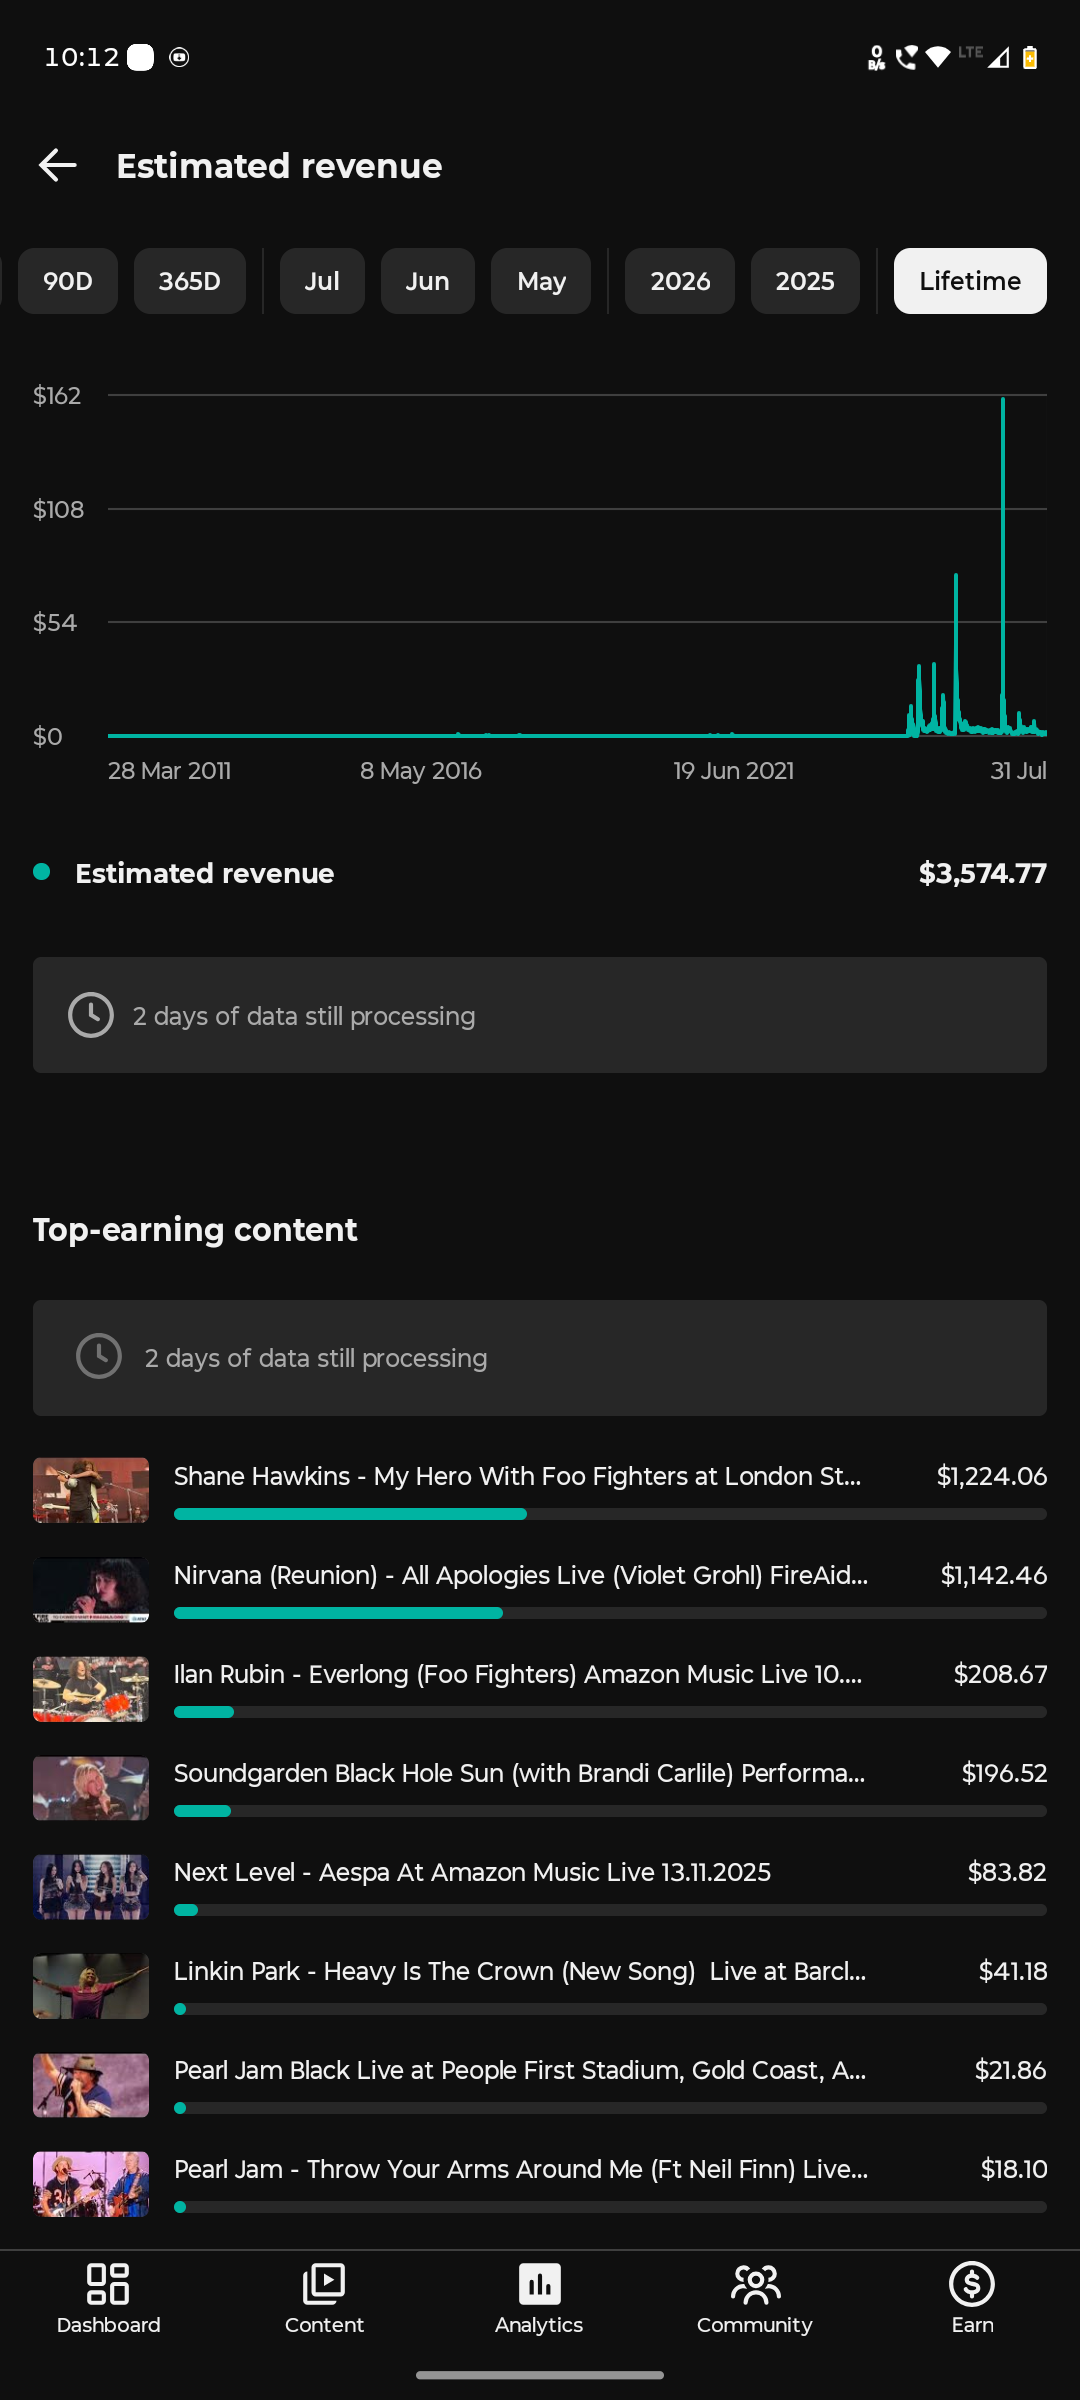The image size is (1080, 2400).
Task: Open the Community people icon
Action: (755, 2284)
